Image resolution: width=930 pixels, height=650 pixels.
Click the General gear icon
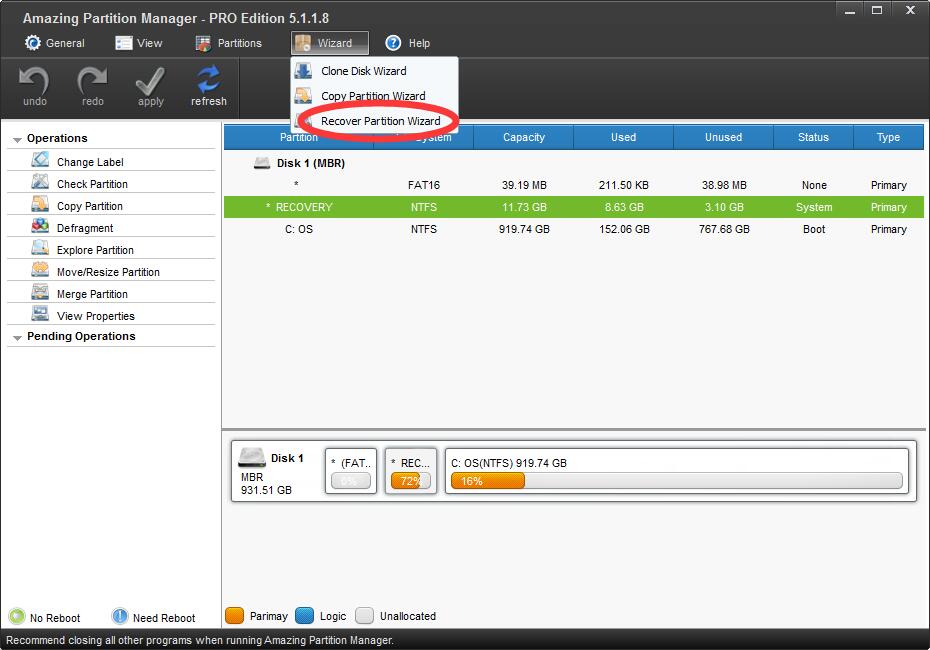point(33,43)
